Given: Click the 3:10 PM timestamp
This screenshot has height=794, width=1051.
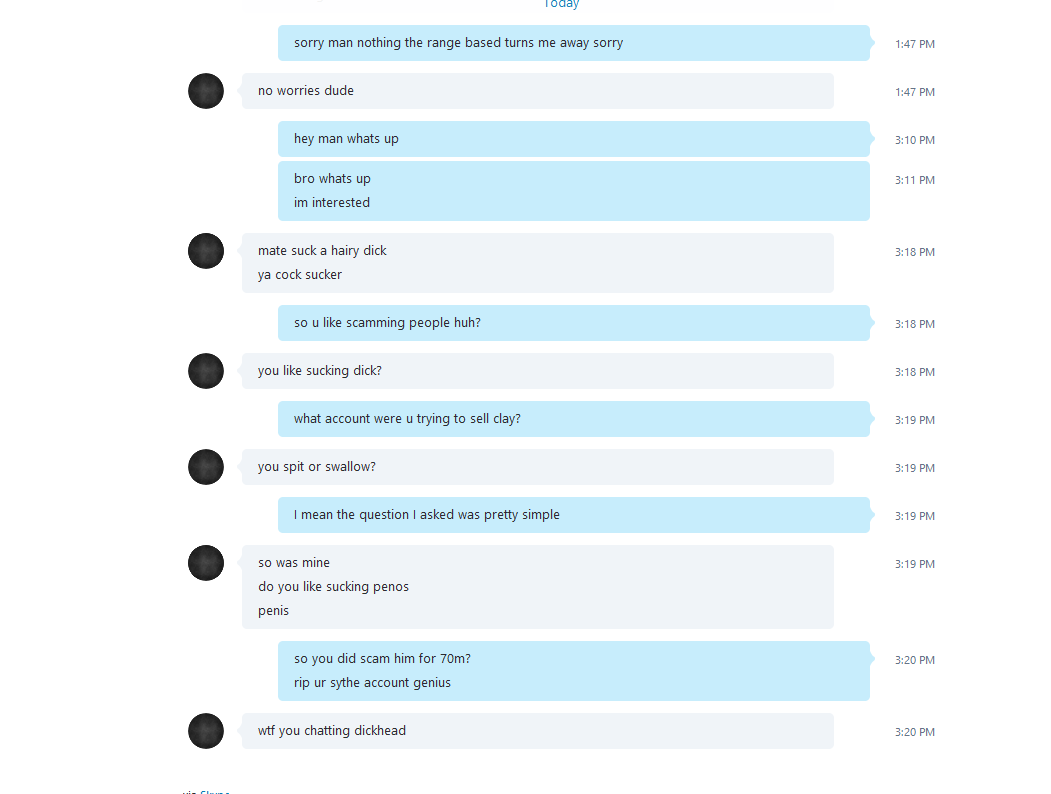Looking at the screenshot, I should (x=914, y=140).
